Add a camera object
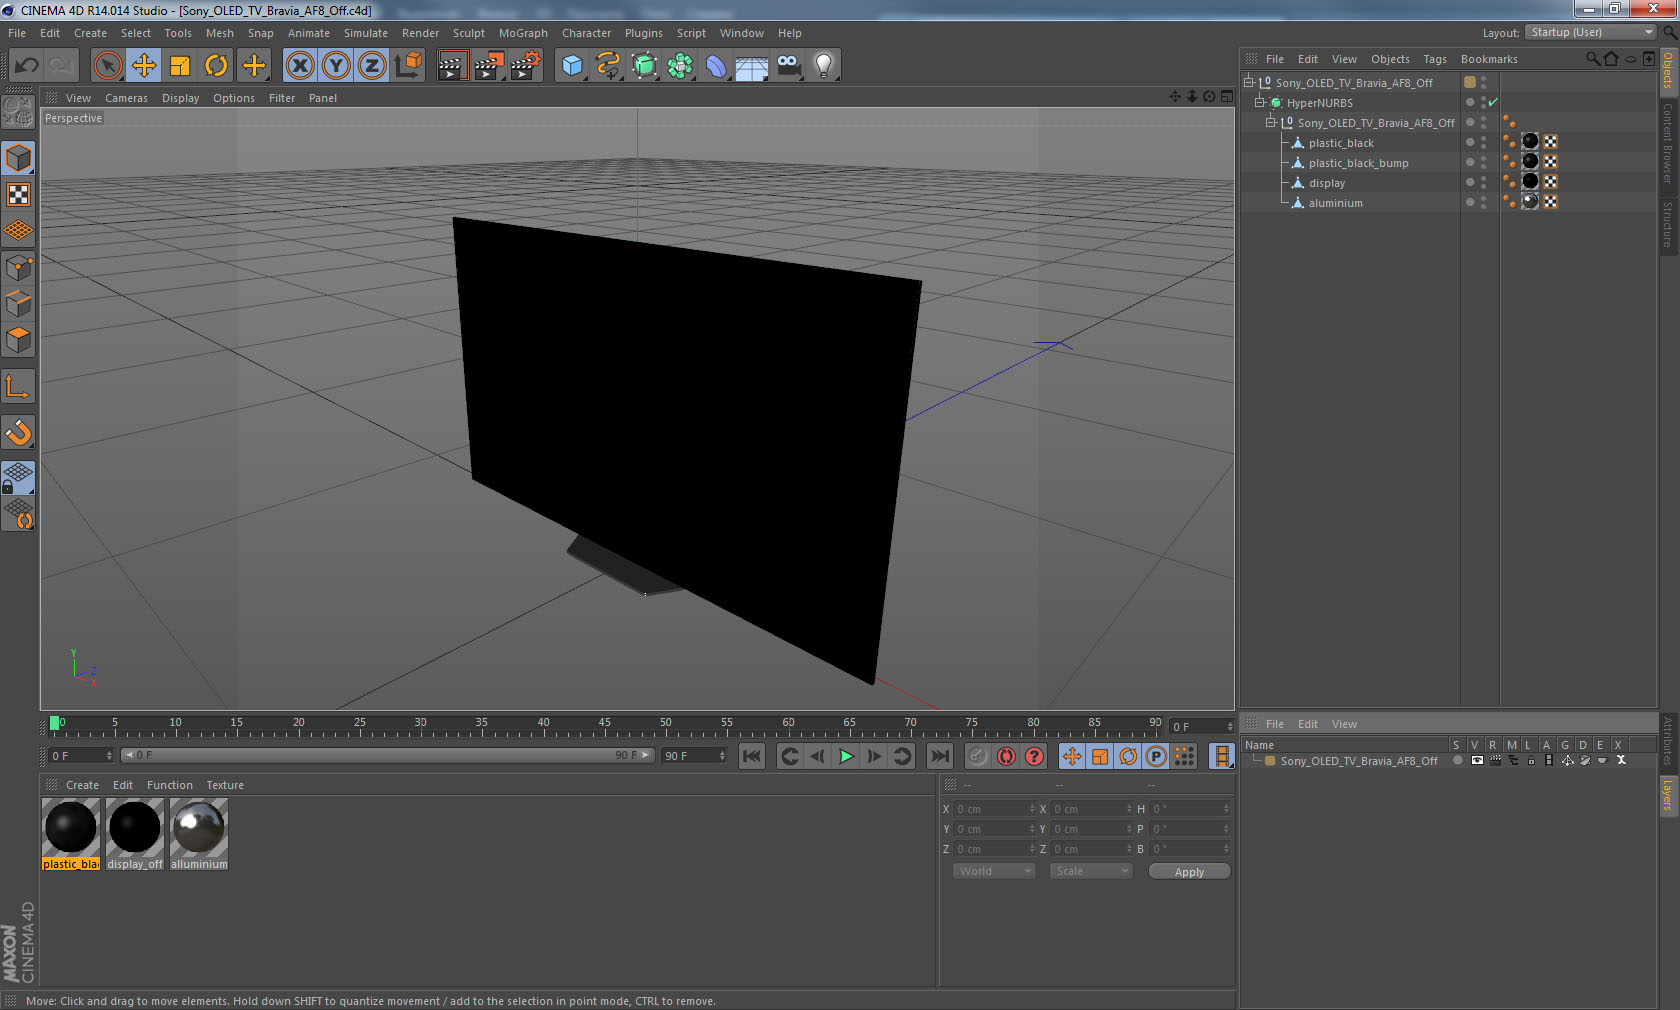 788,66
